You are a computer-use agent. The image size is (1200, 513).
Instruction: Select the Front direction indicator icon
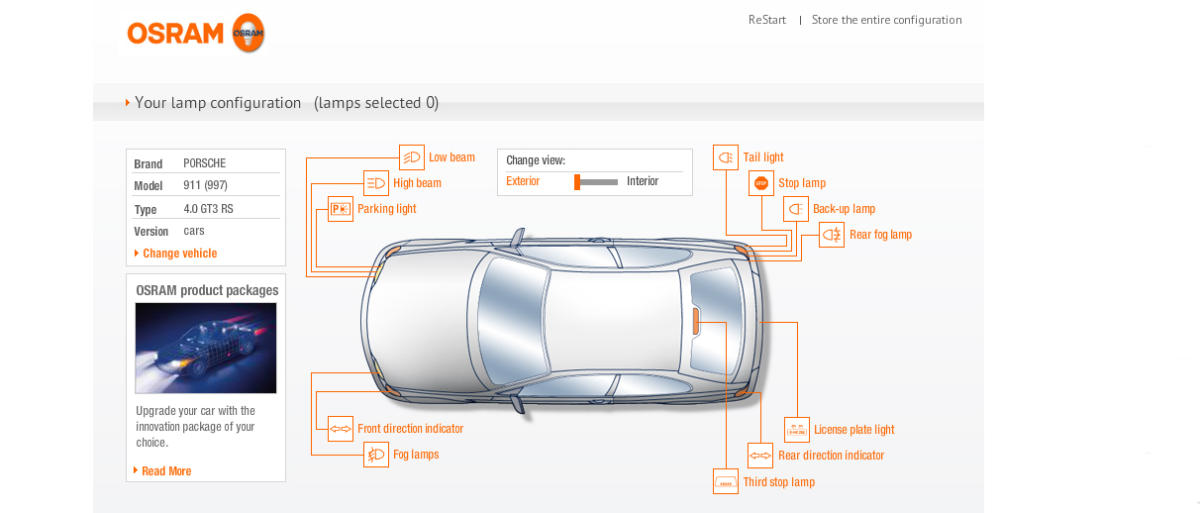click(x=340, y=429)
